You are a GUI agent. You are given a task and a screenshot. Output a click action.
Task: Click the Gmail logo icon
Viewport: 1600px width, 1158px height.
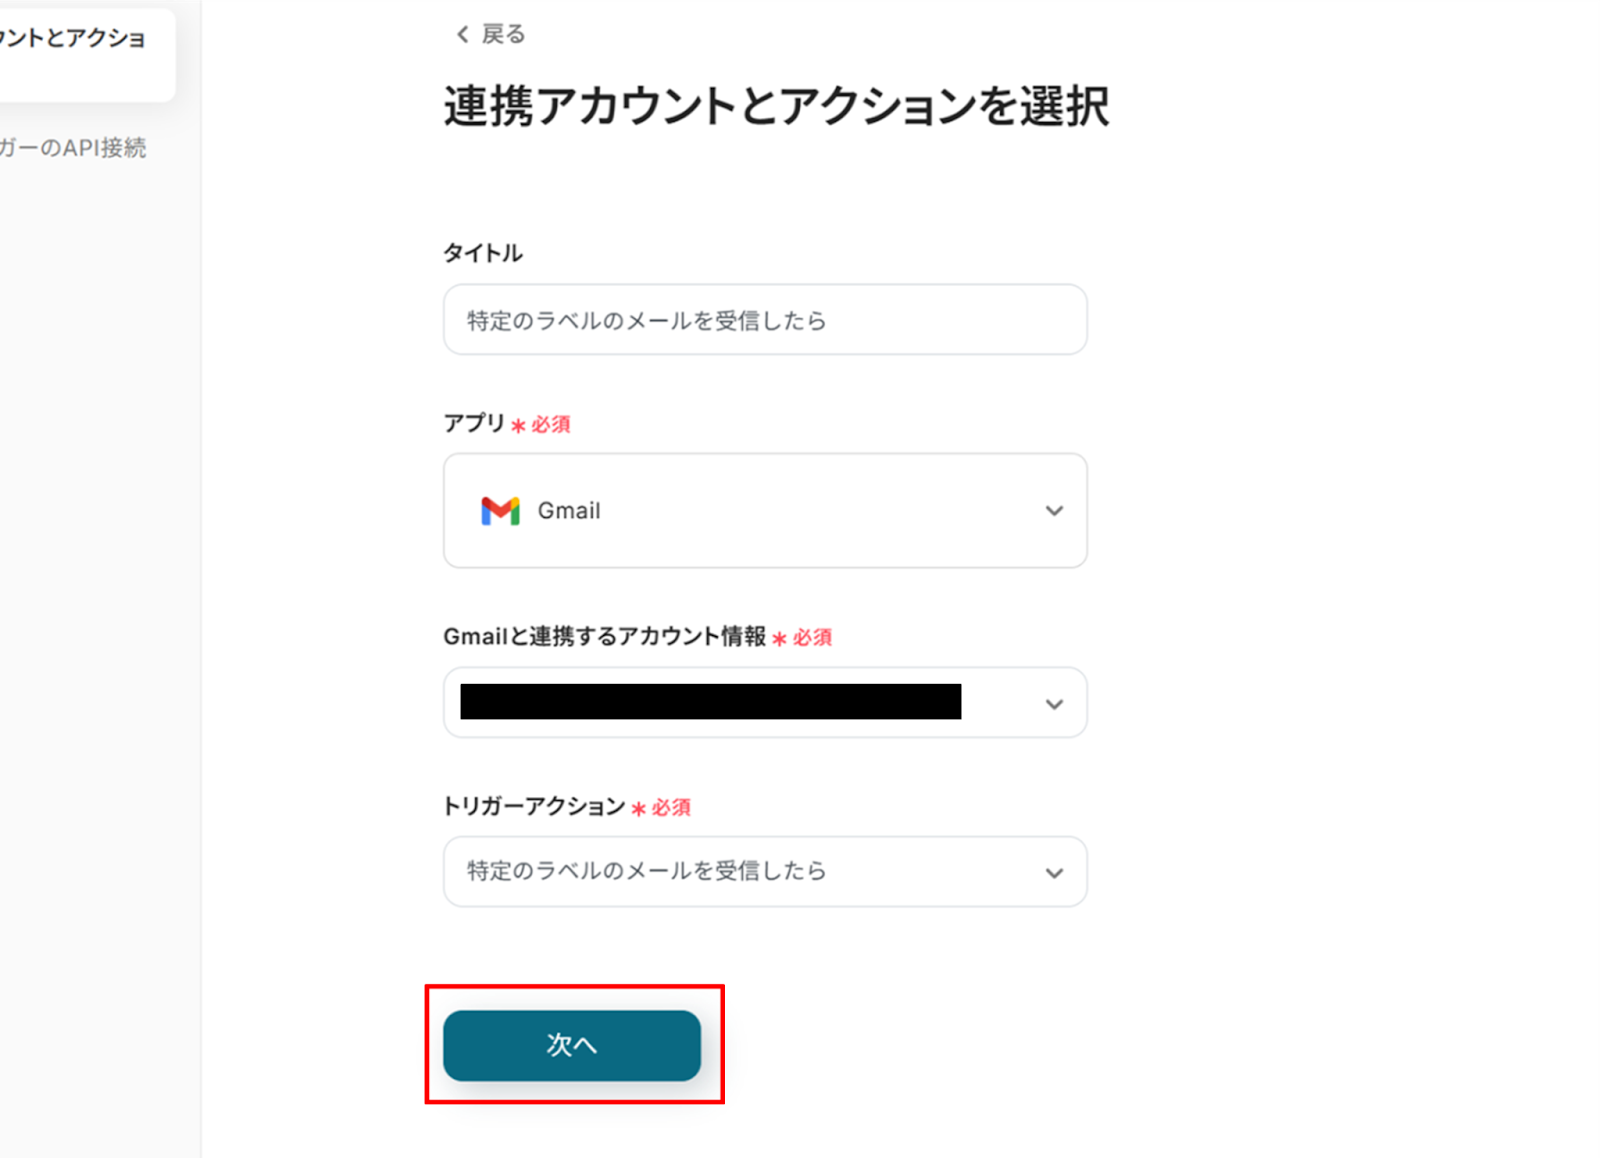pyautogui.click(x=500, y=511)
